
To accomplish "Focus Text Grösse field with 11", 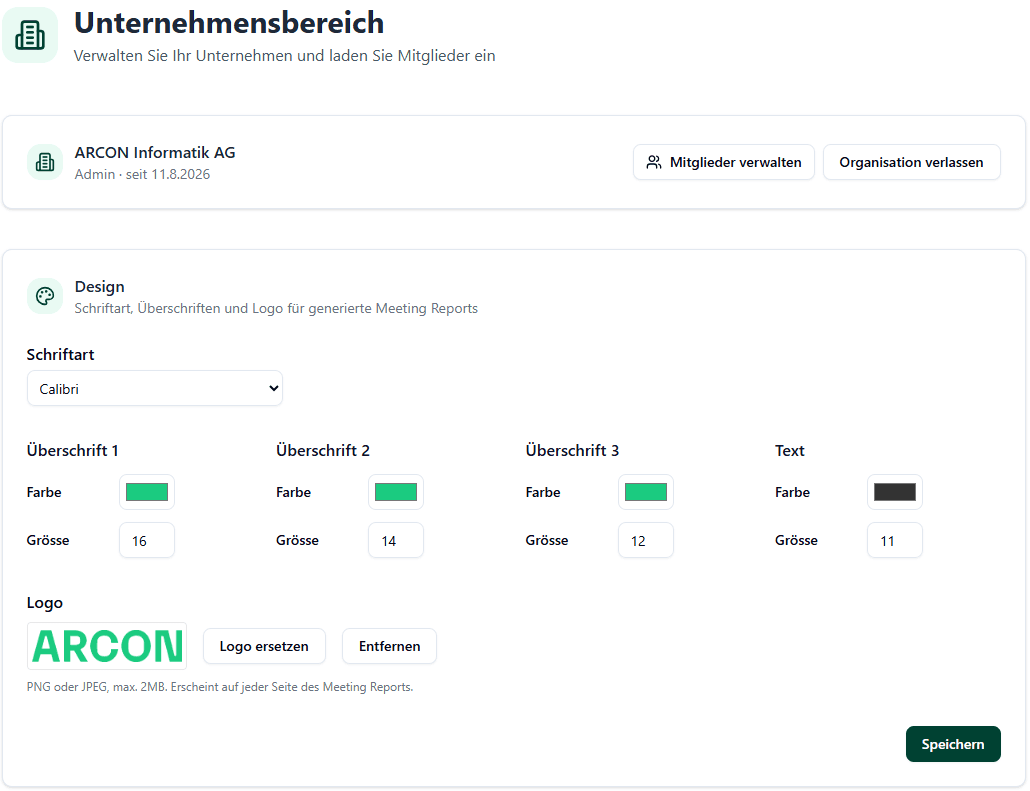I will point(895,540).
